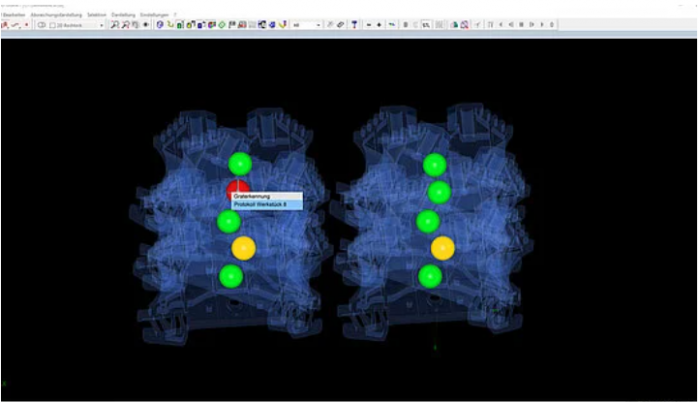Click the yellow marker on right workpiece
700x402 pixels.
click(x=442, y=248)
